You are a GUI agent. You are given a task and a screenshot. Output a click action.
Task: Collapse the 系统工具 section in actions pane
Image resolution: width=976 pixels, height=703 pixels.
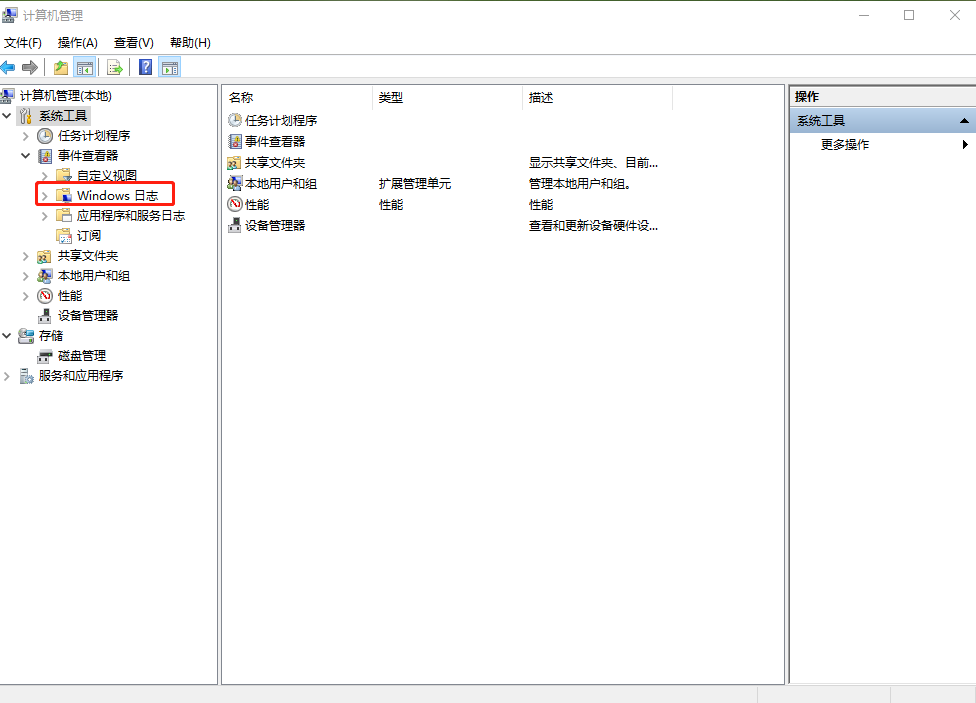click(x=964, y=121)
